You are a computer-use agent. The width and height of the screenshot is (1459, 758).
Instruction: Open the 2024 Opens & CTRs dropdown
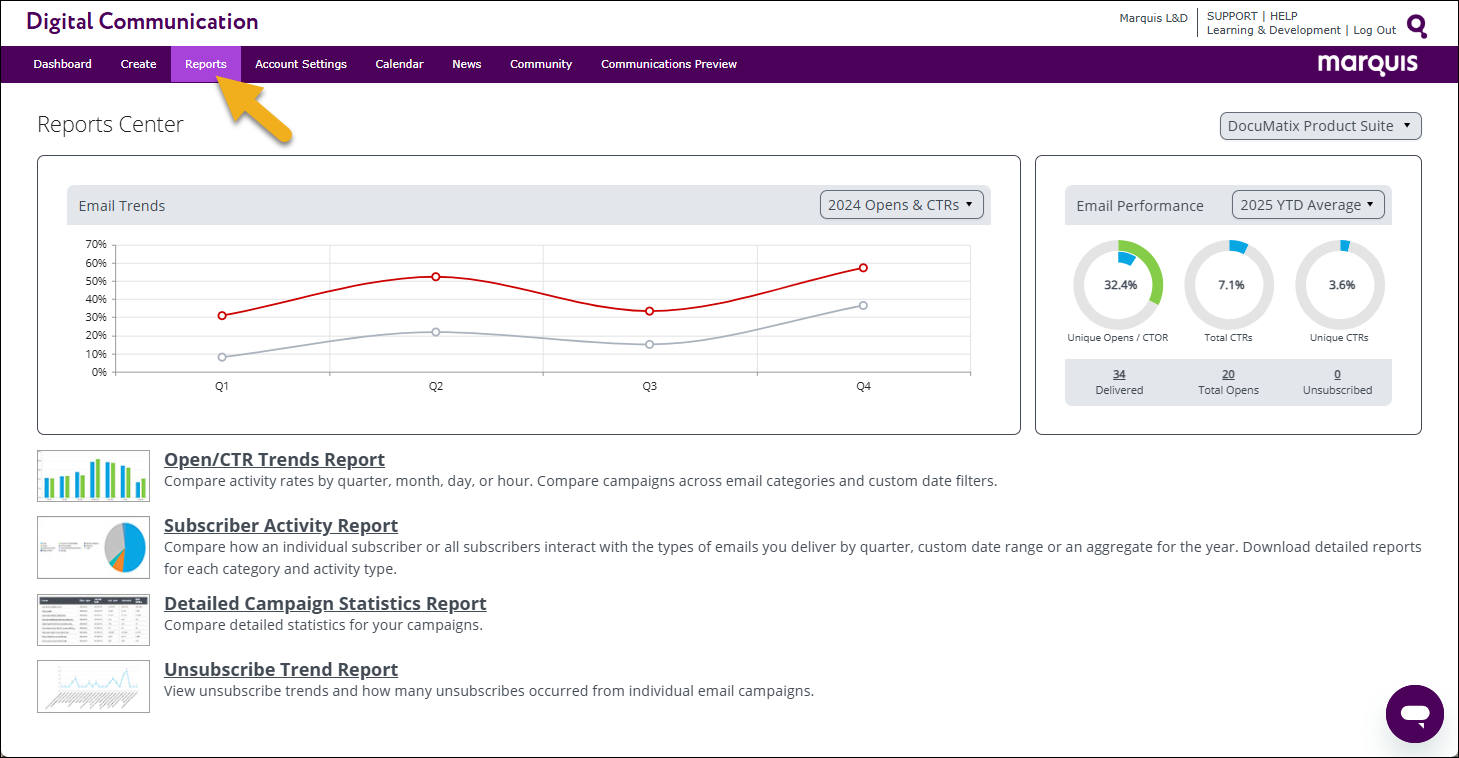point(901,205)
